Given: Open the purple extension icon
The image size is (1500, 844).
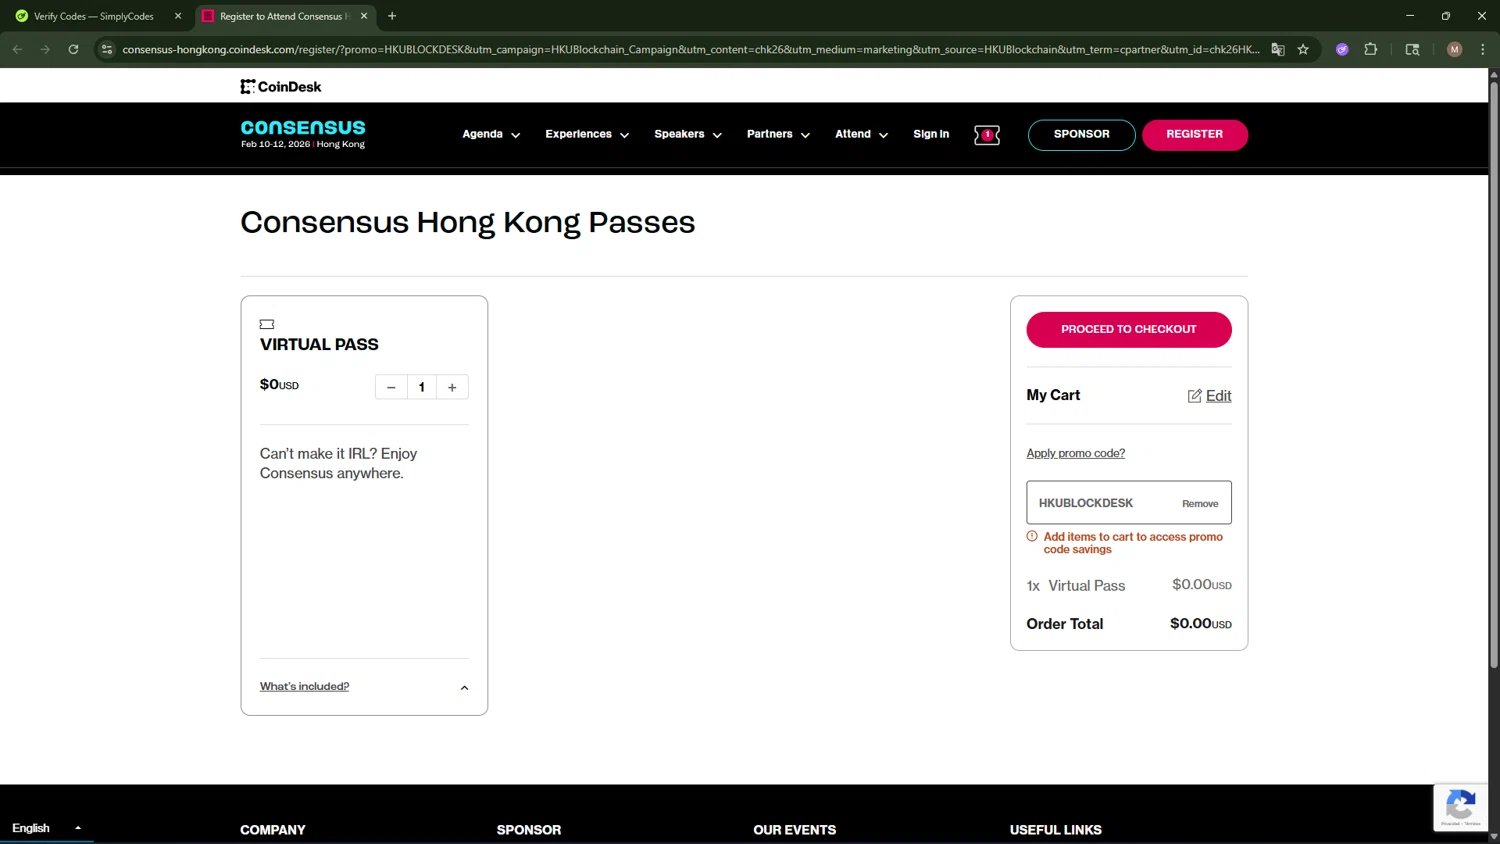Looking at the screenshot, I should tap(1342, 49).
